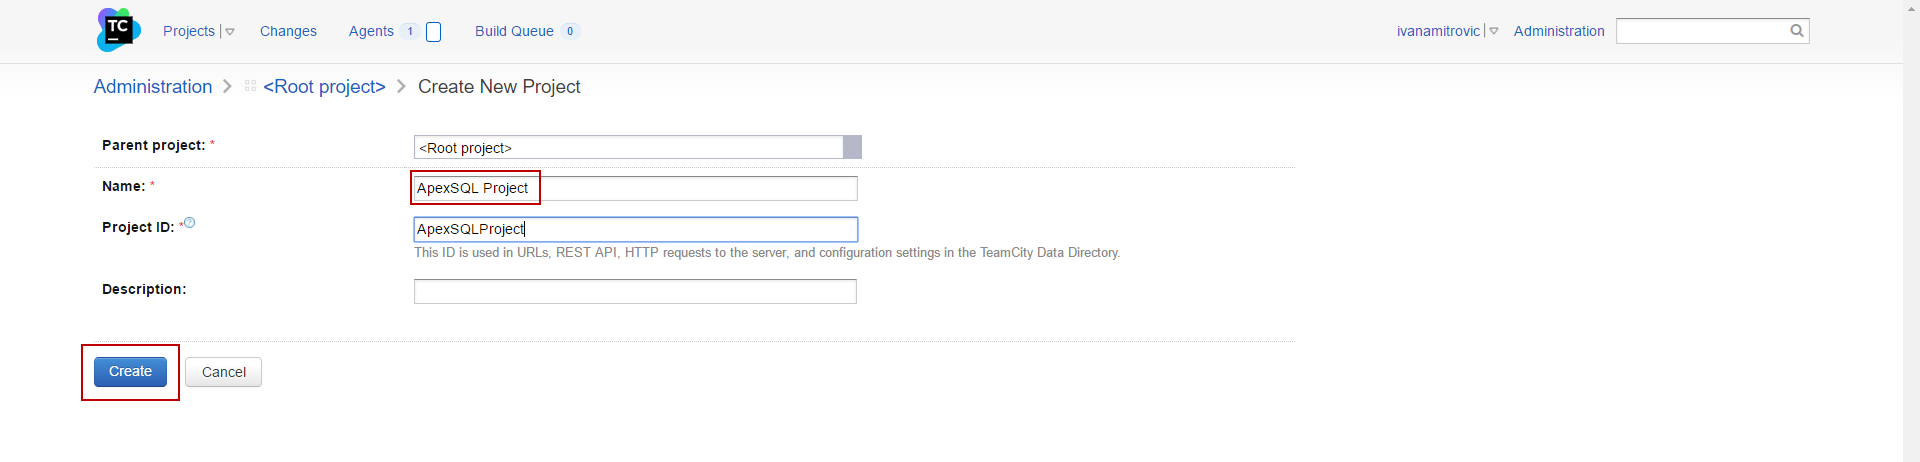Open the Changes tab
1920x462 pixels.
[288, 31]
